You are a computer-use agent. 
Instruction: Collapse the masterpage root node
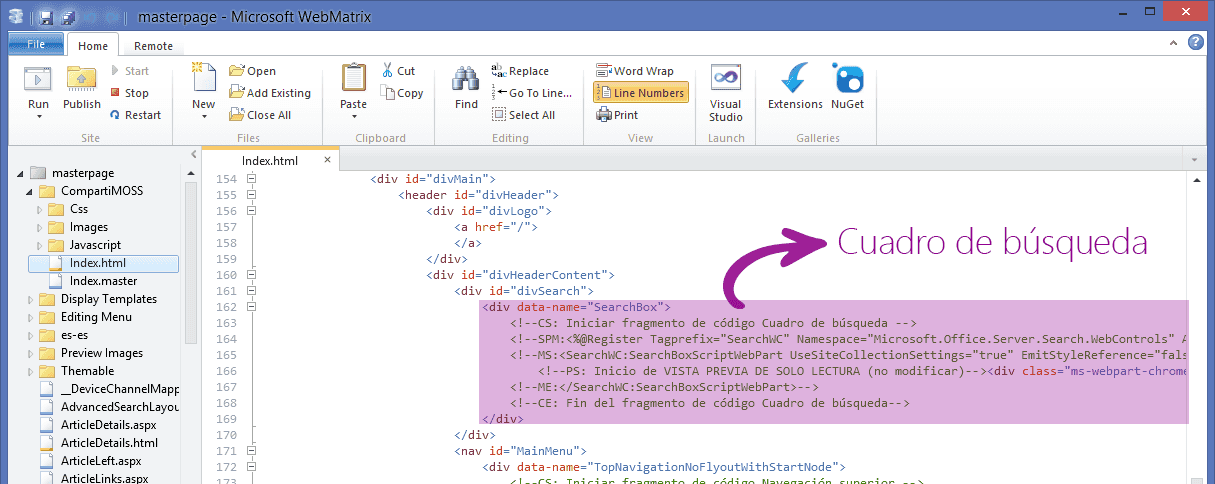21,173
